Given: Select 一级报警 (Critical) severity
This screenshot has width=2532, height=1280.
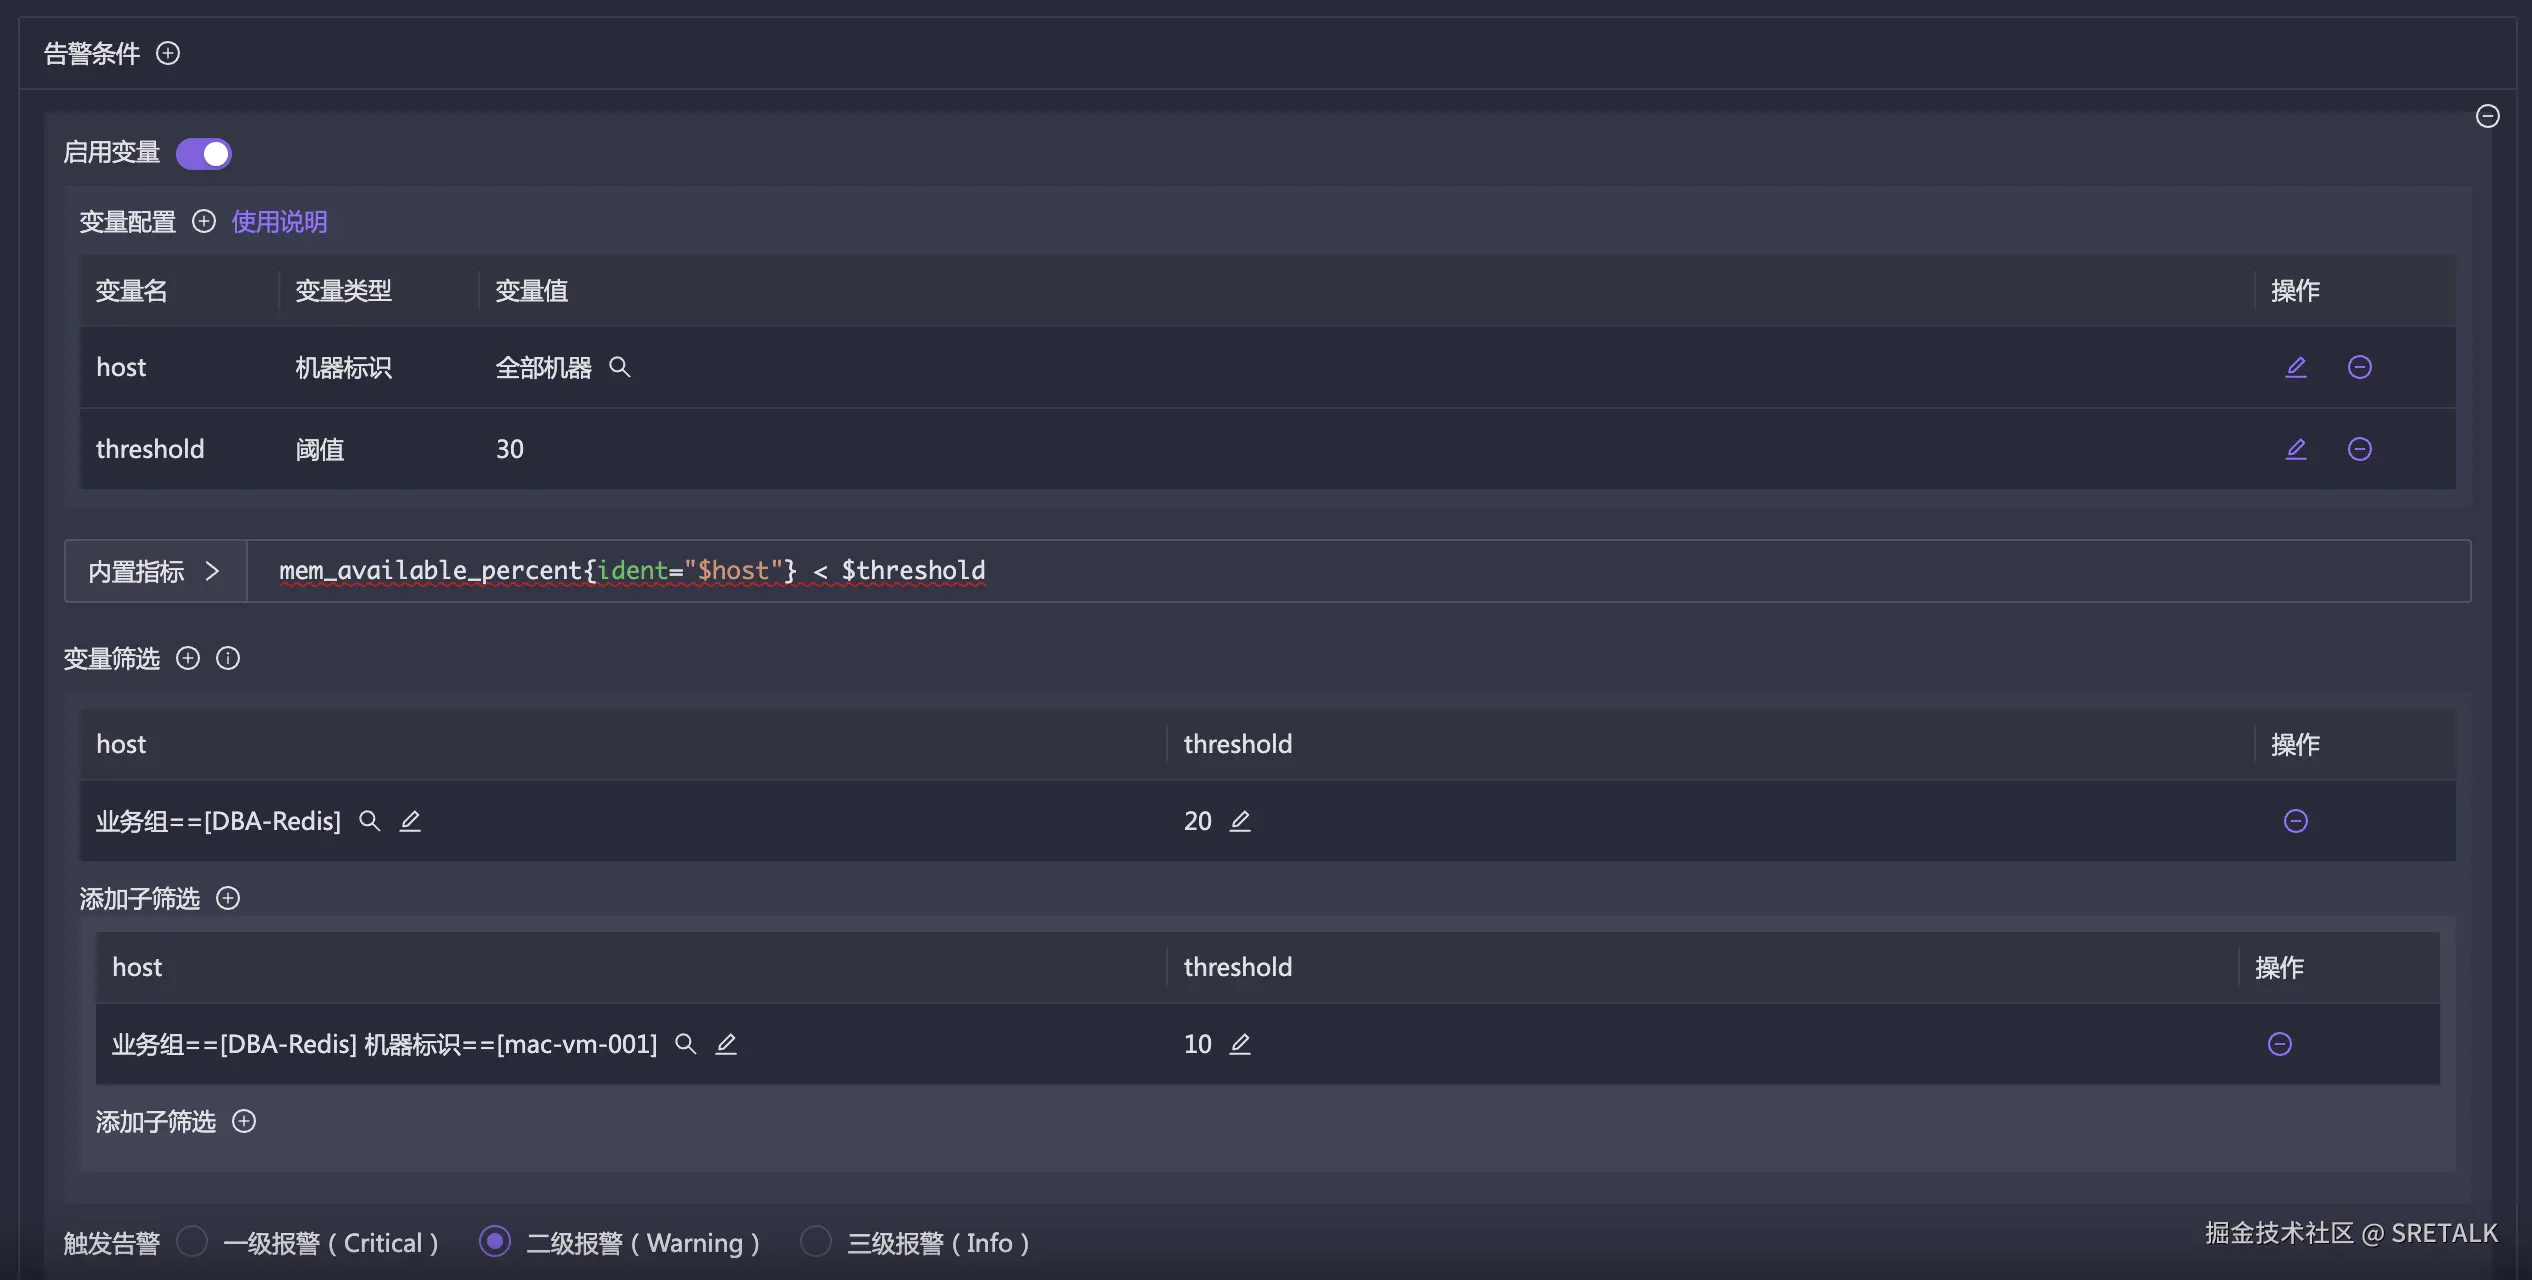Looking at the screenshot, I should 192,1242.
